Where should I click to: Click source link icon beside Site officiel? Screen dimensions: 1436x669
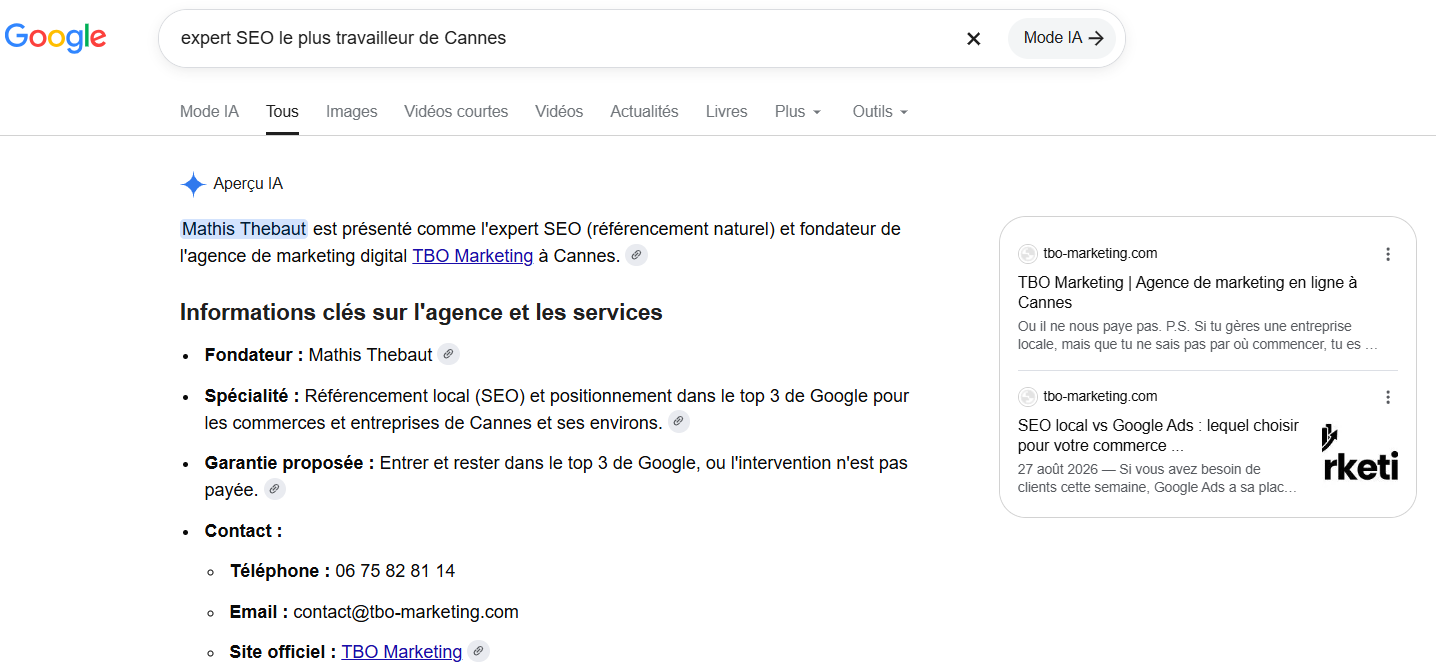click(x=479, y=651)
